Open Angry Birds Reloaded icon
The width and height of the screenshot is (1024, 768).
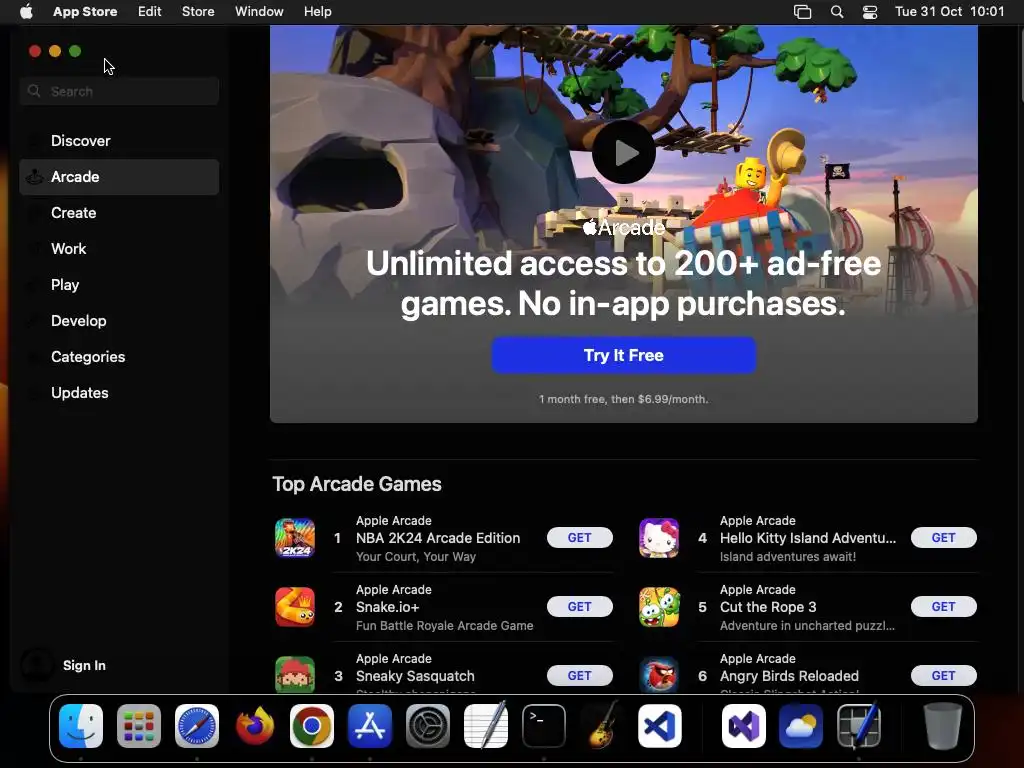(x=659, y=675)
